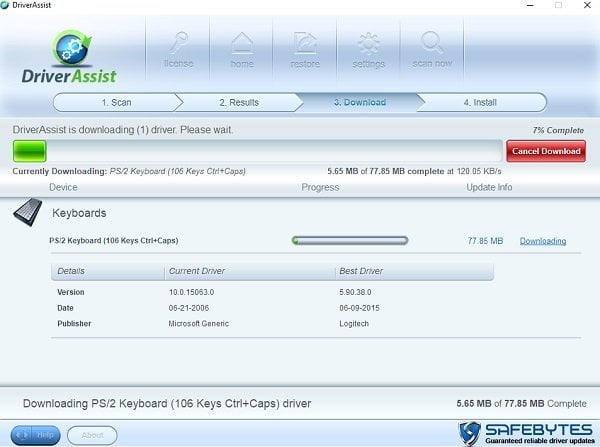Select the 4. Install step

[x=480, y=103]
